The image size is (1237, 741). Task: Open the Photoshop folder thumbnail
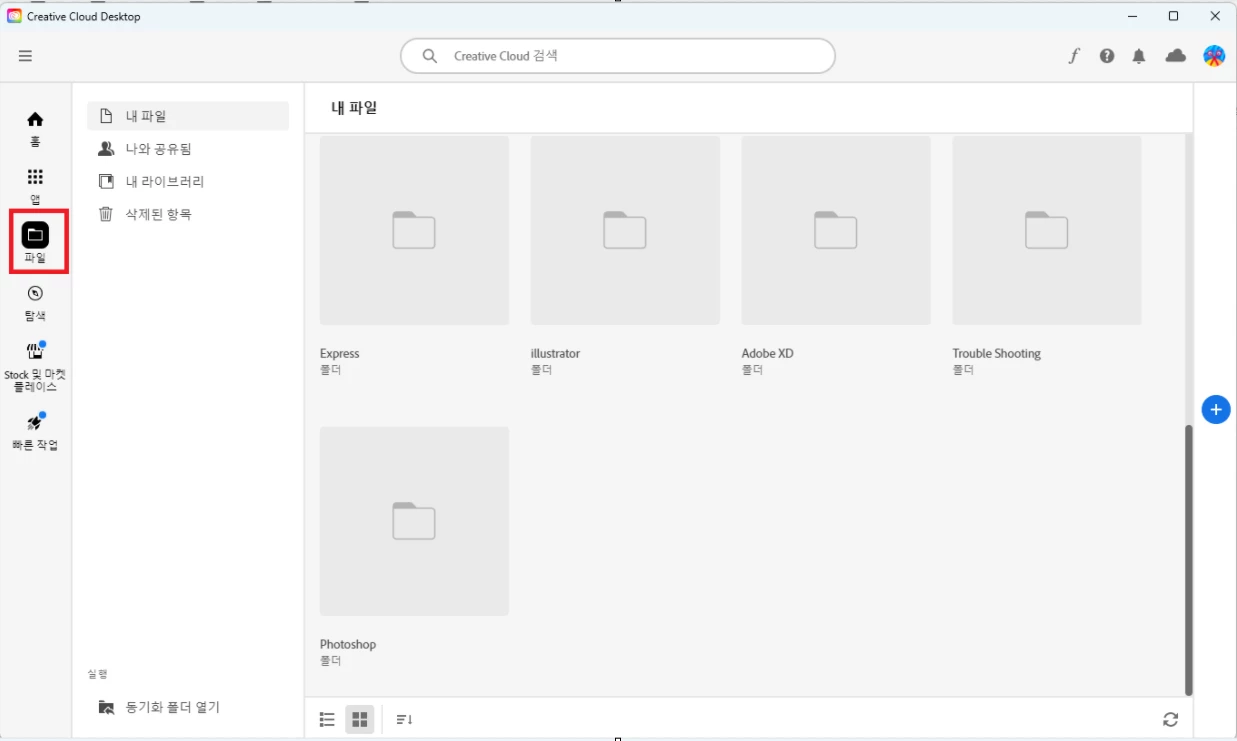414,521
